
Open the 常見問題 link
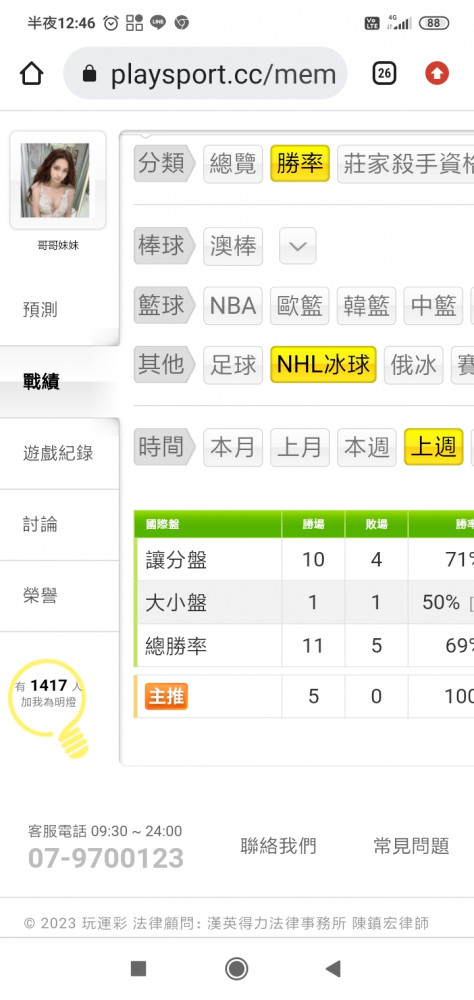411,846
